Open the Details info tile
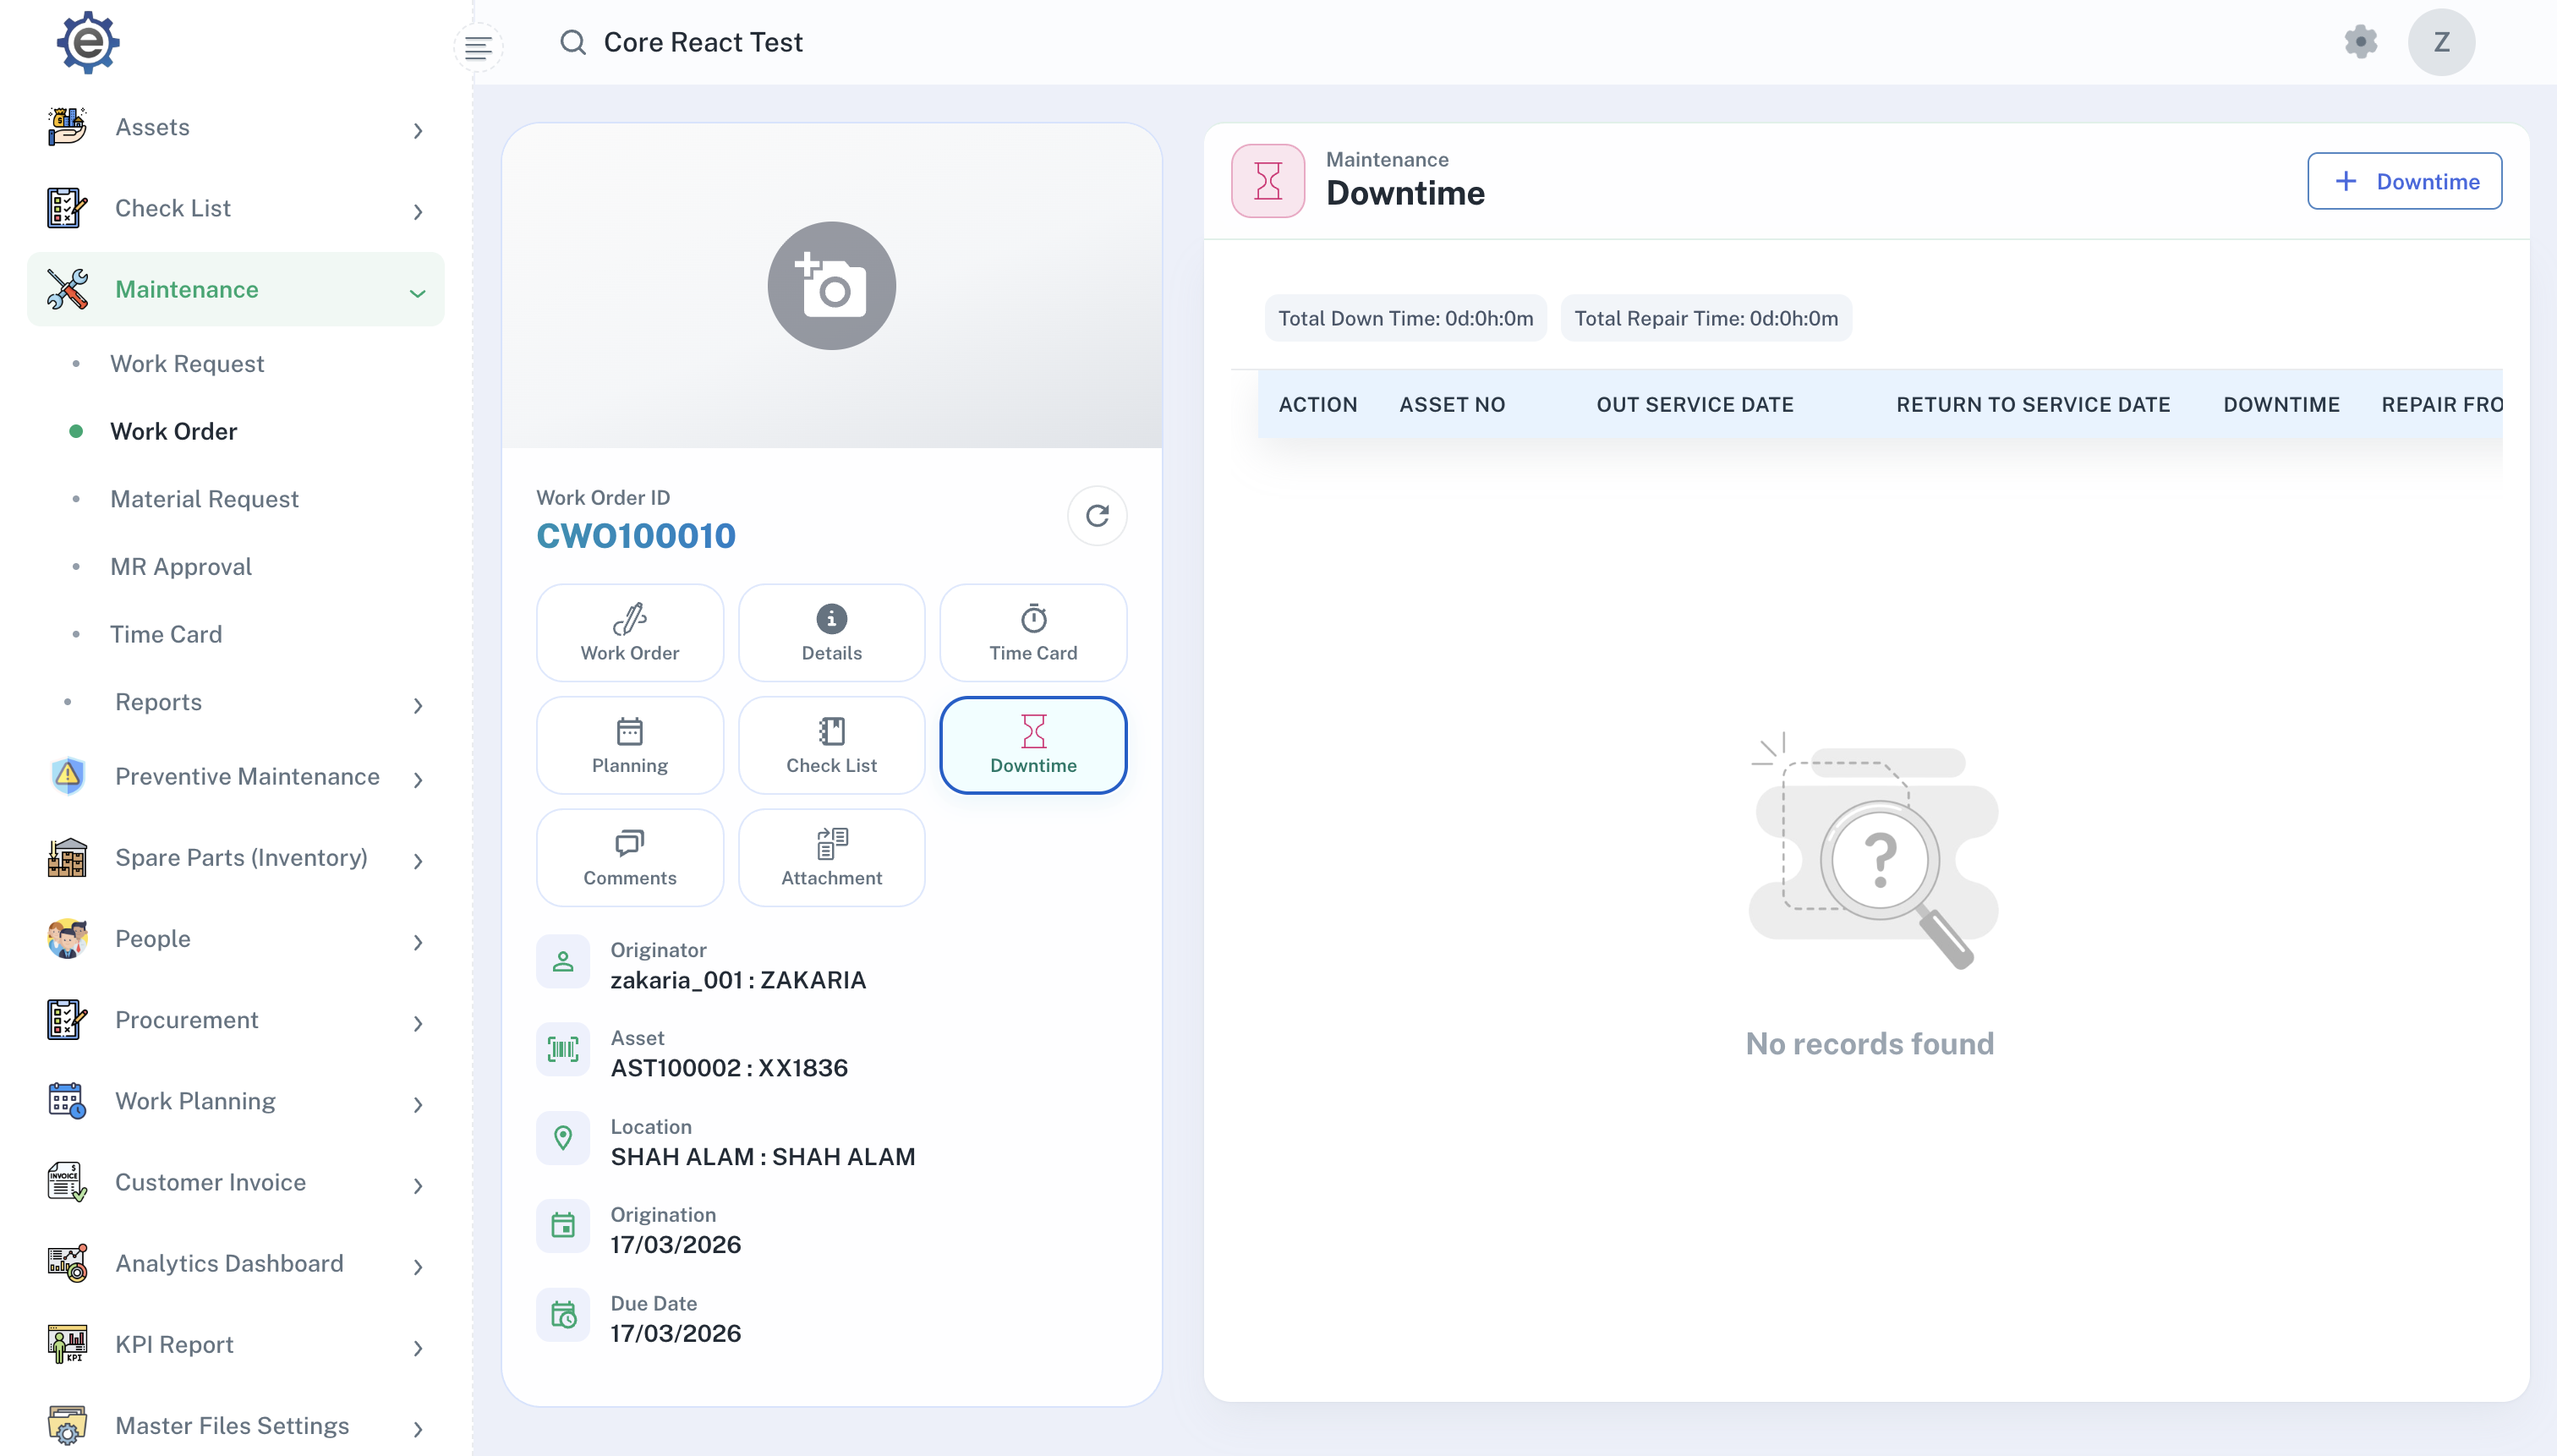 coord(831,632)
